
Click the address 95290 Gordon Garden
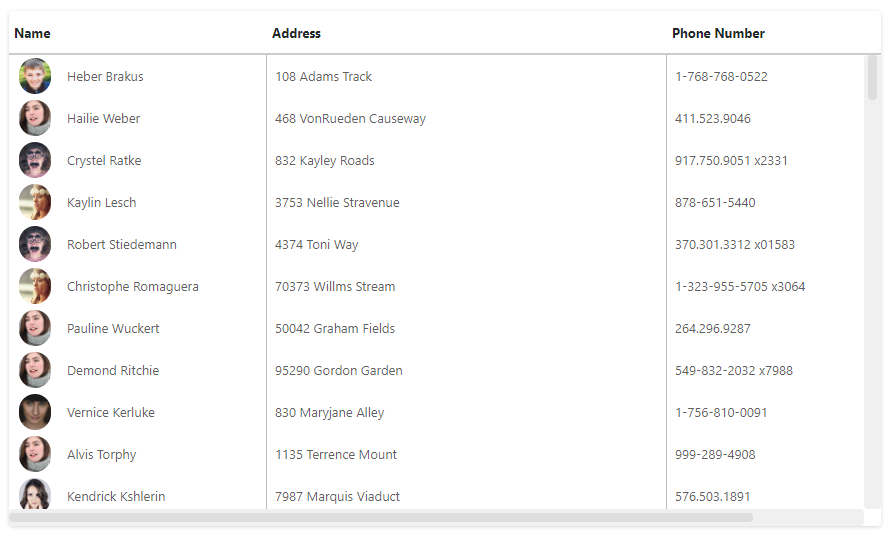coord(339,371)
